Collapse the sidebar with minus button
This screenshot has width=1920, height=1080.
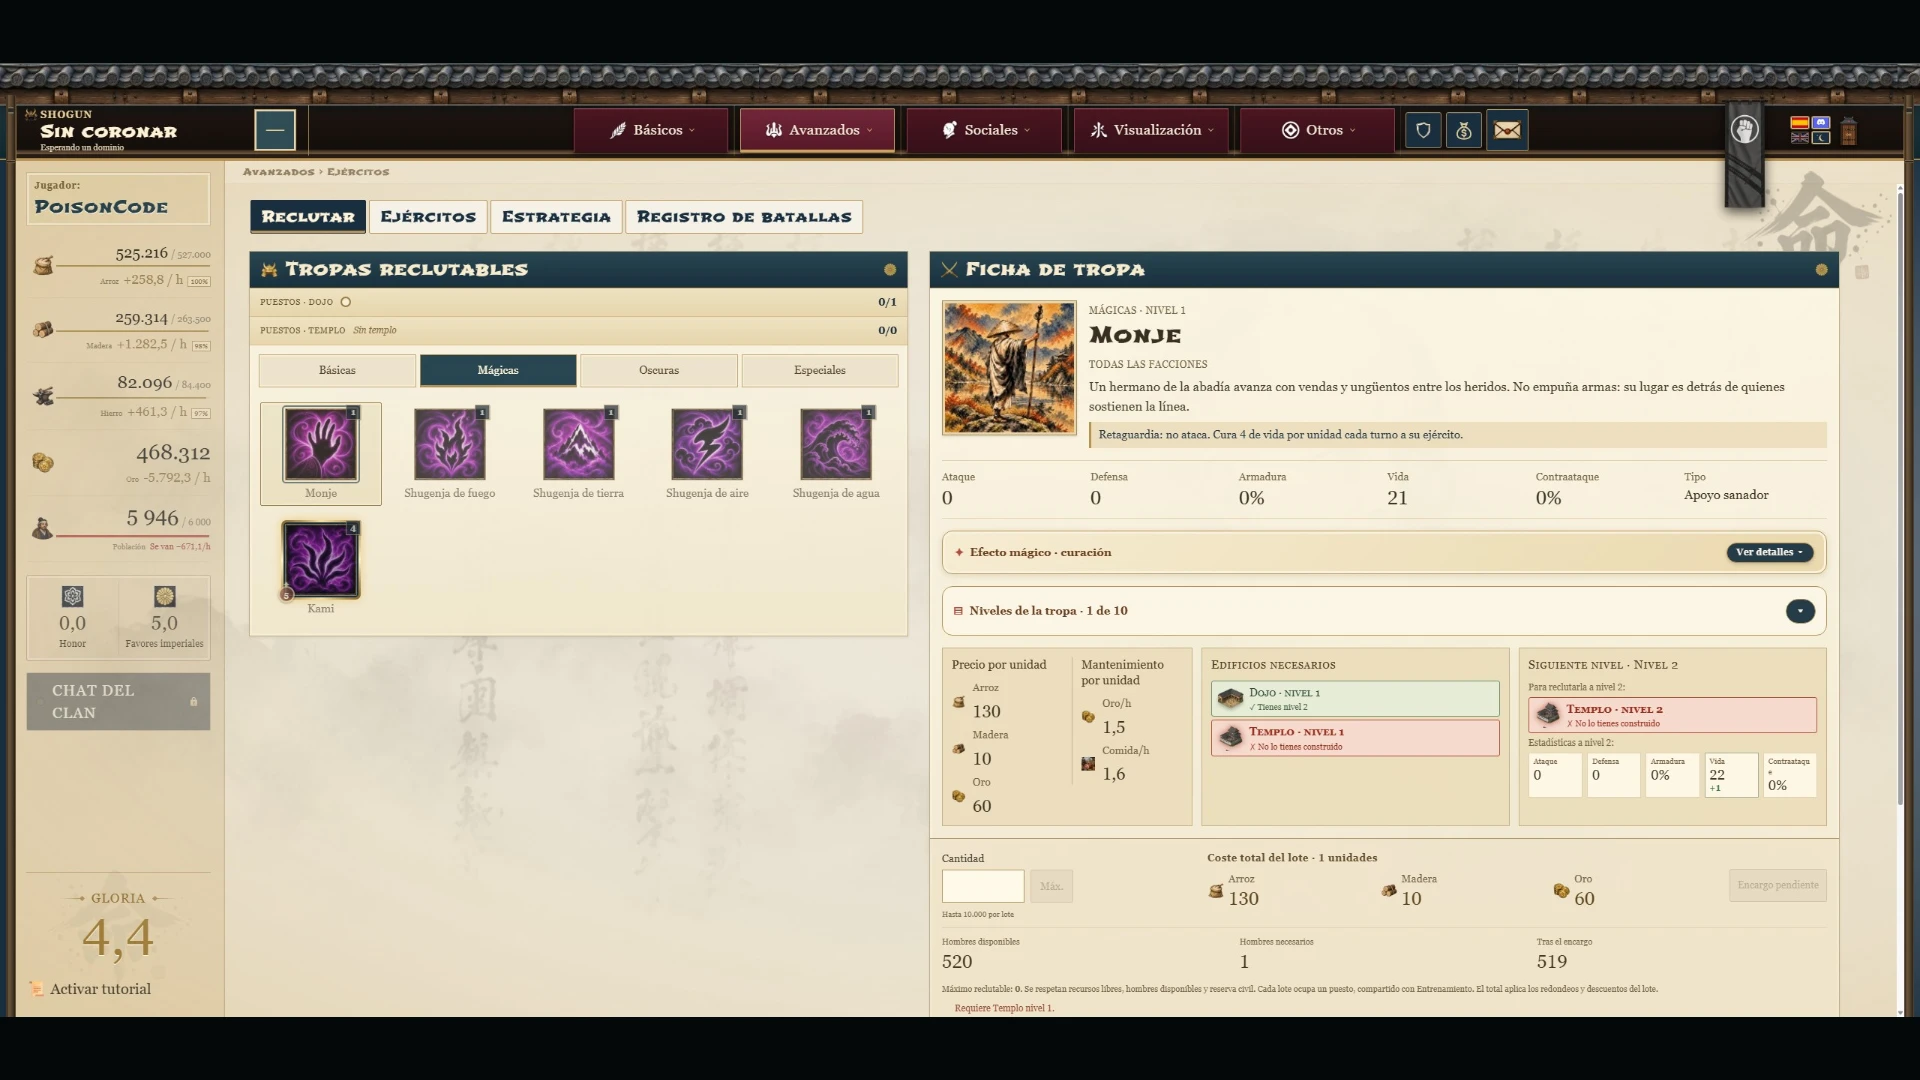coord(275,130)
